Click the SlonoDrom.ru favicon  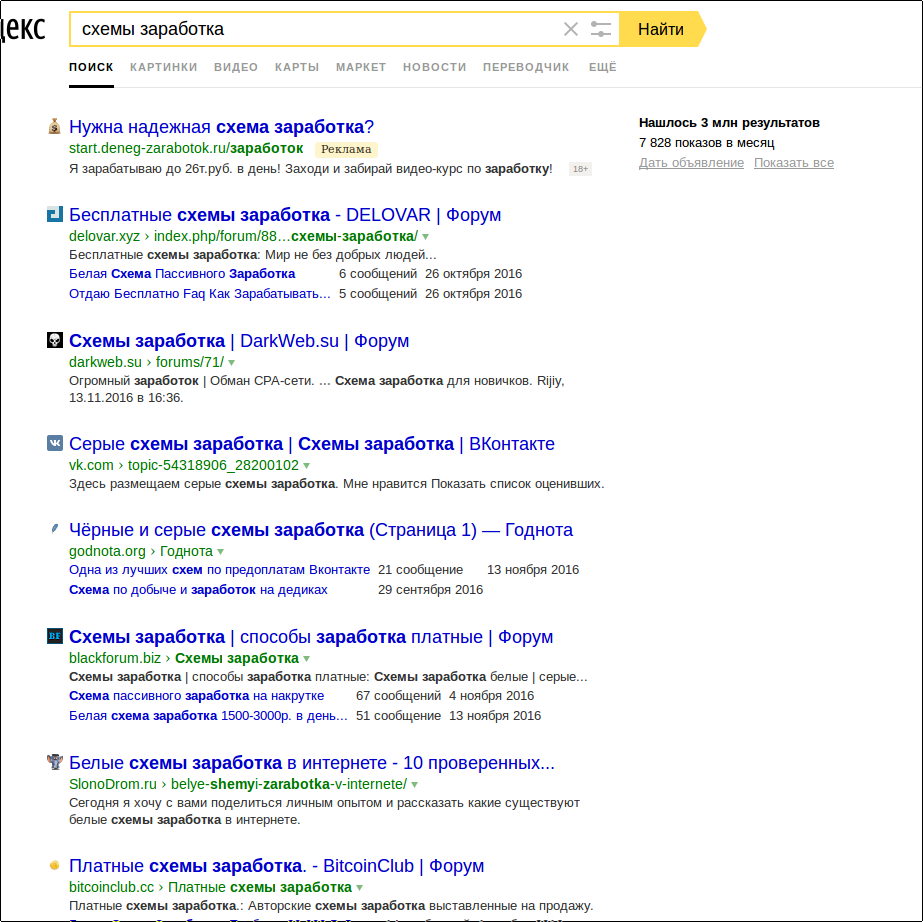point(55,762)
